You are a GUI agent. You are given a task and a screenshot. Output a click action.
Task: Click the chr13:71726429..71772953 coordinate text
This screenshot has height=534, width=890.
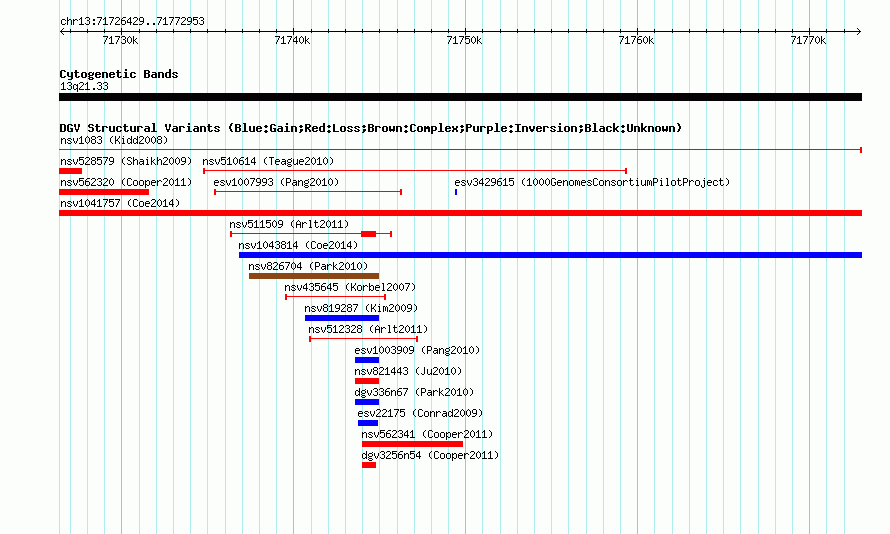coord(132,21)
